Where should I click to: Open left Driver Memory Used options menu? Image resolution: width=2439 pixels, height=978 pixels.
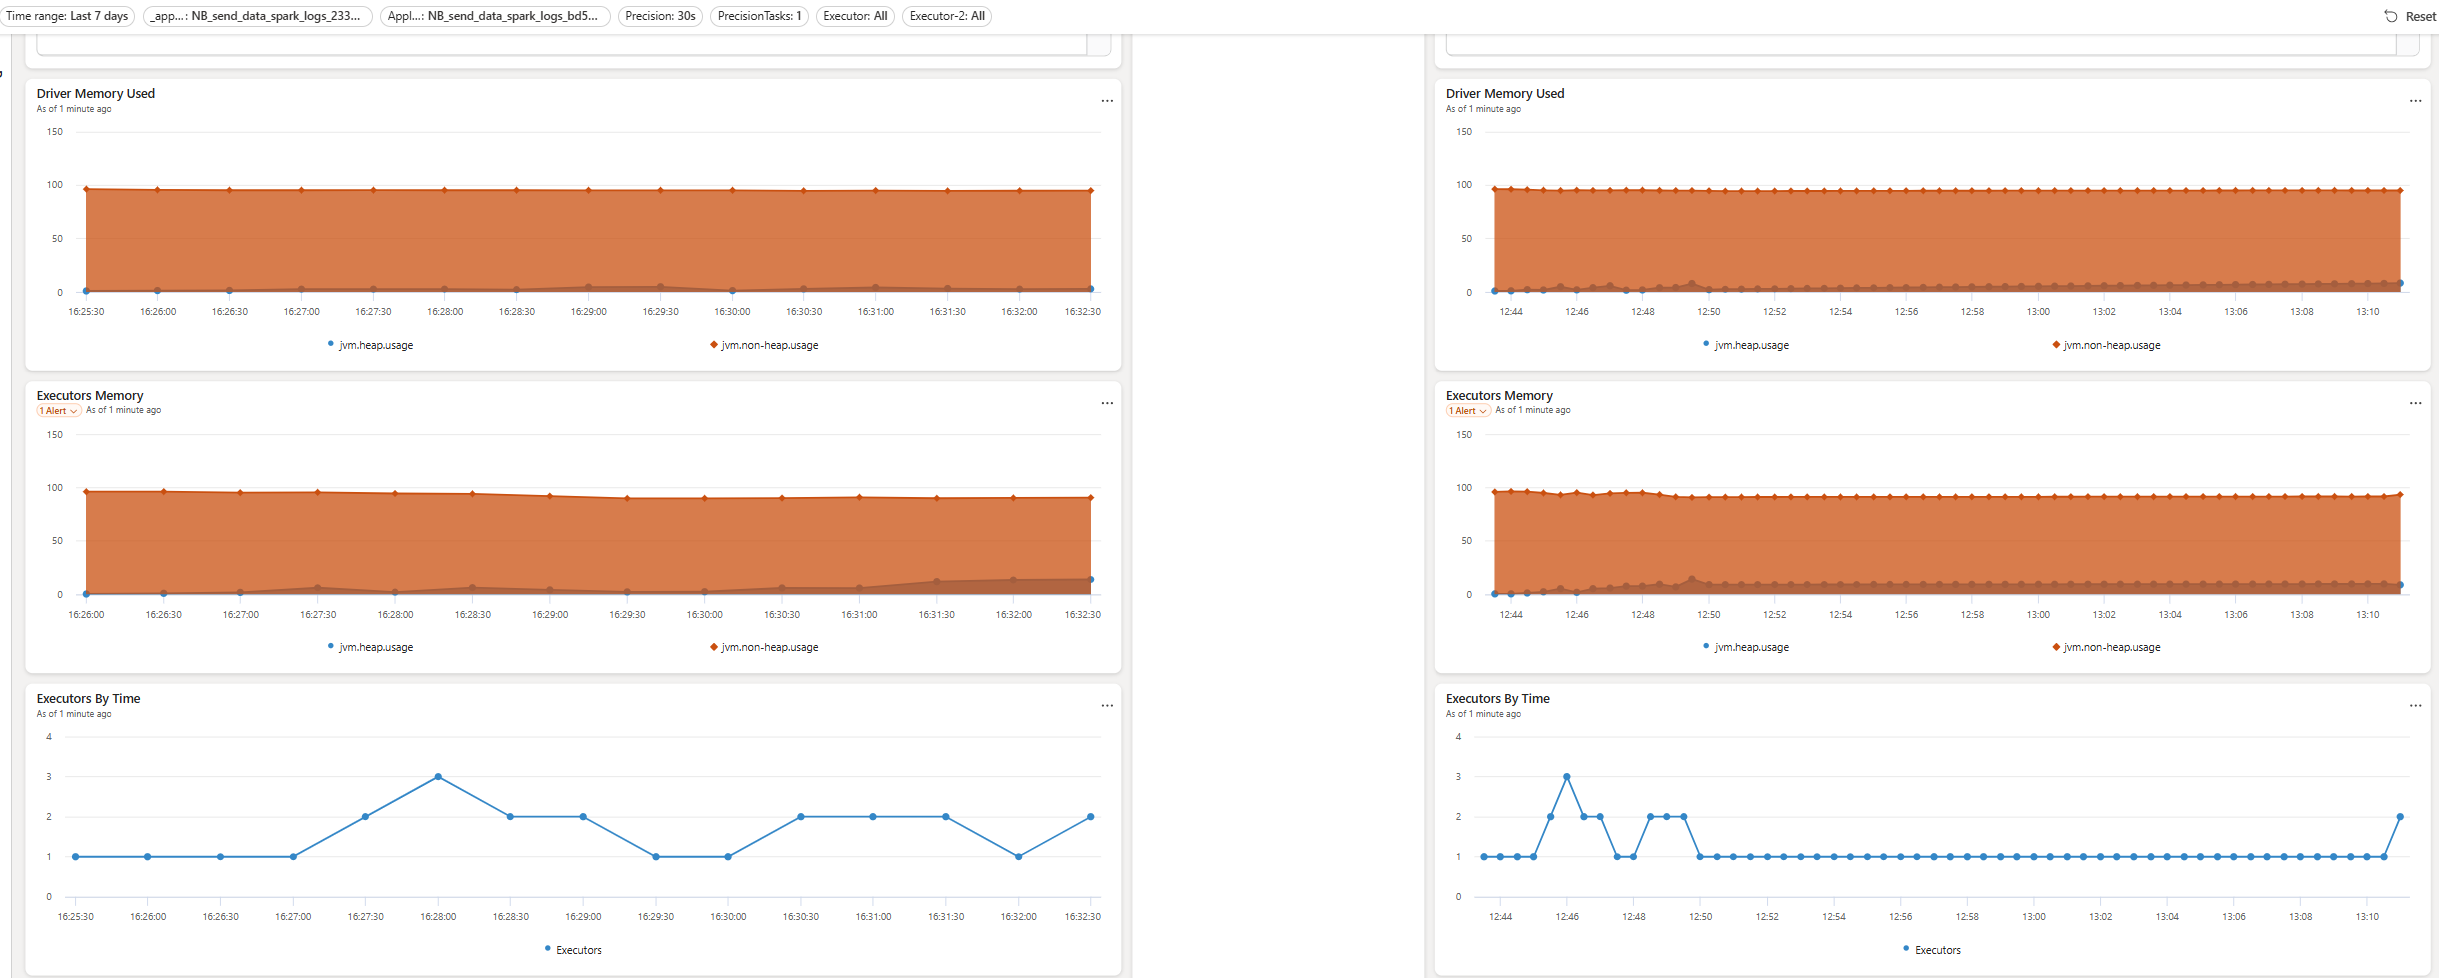click(1107, 101)
